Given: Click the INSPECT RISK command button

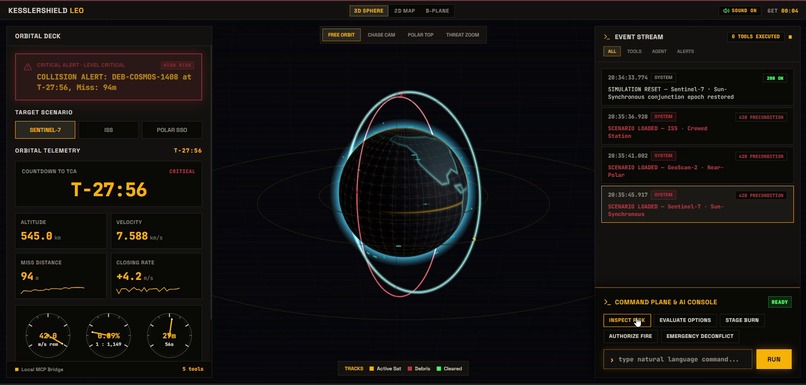Looking at the screenshot, I should tap(627, 320).
